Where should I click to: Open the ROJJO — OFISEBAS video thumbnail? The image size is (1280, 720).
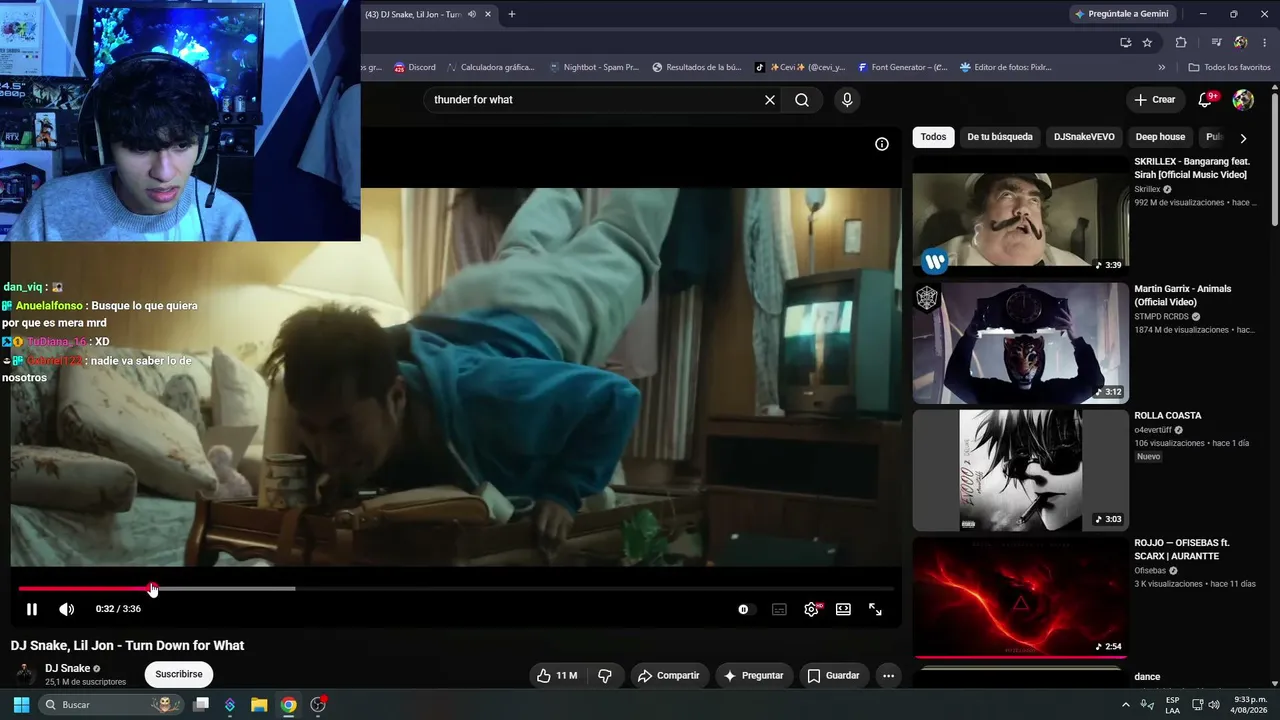(x=1021, y=598)
